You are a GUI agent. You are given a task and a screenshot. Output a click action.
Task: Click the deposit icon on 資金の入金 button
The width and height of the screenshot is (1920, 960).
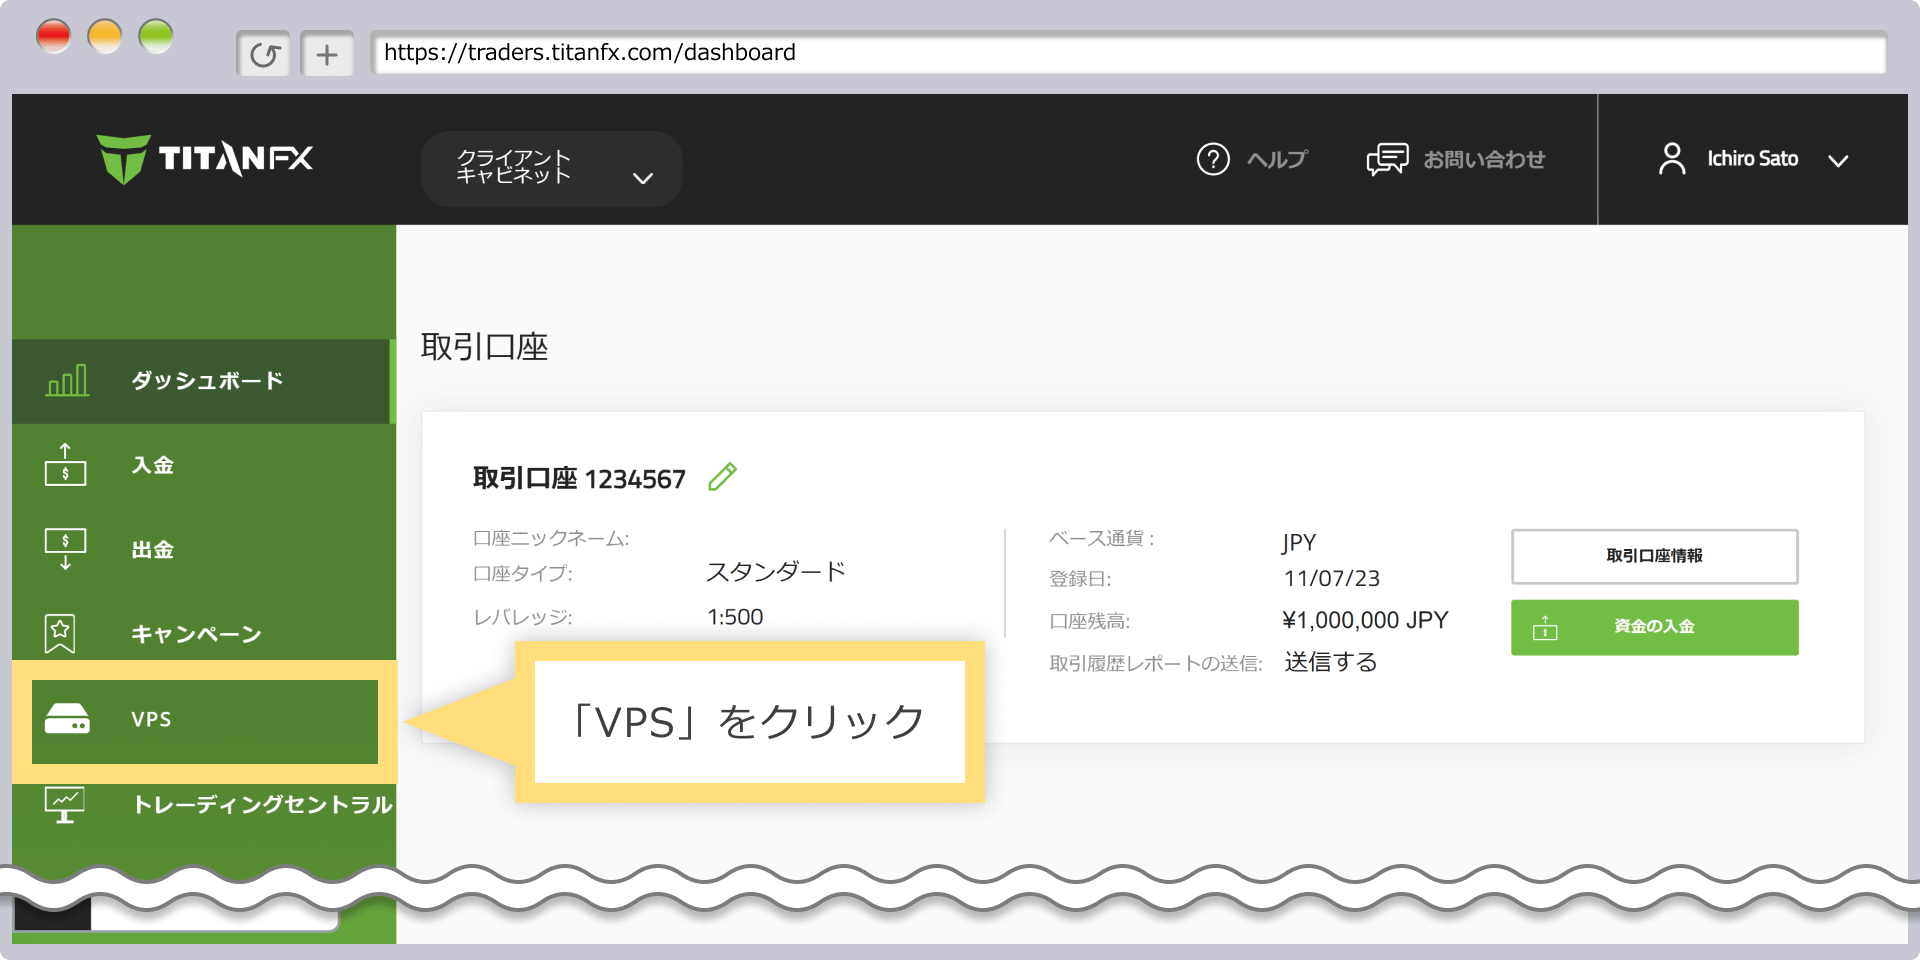1545,628
